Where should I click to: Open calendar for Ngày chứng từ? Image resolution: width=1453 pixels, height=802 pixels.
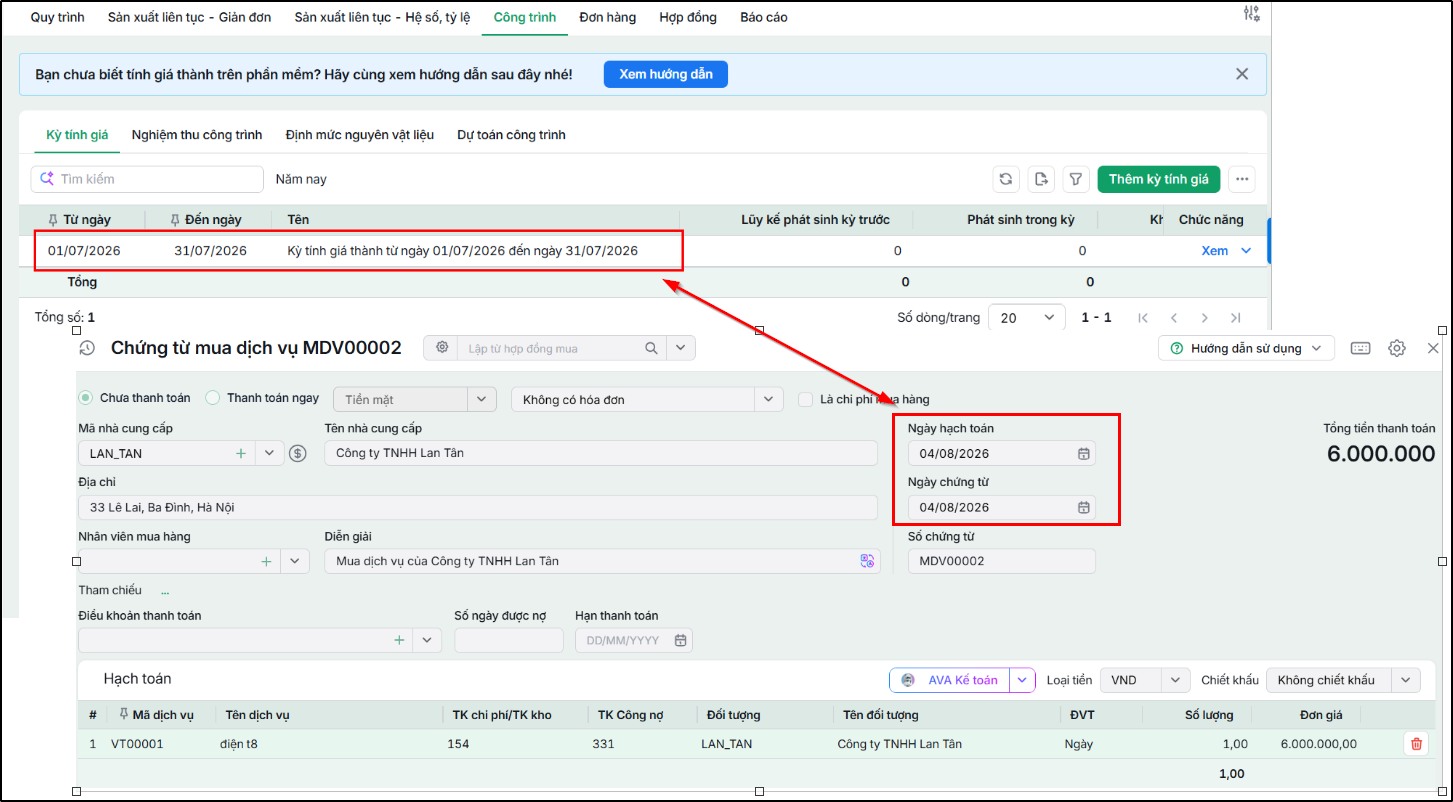pyautogui.click(x=1083, y=507)
